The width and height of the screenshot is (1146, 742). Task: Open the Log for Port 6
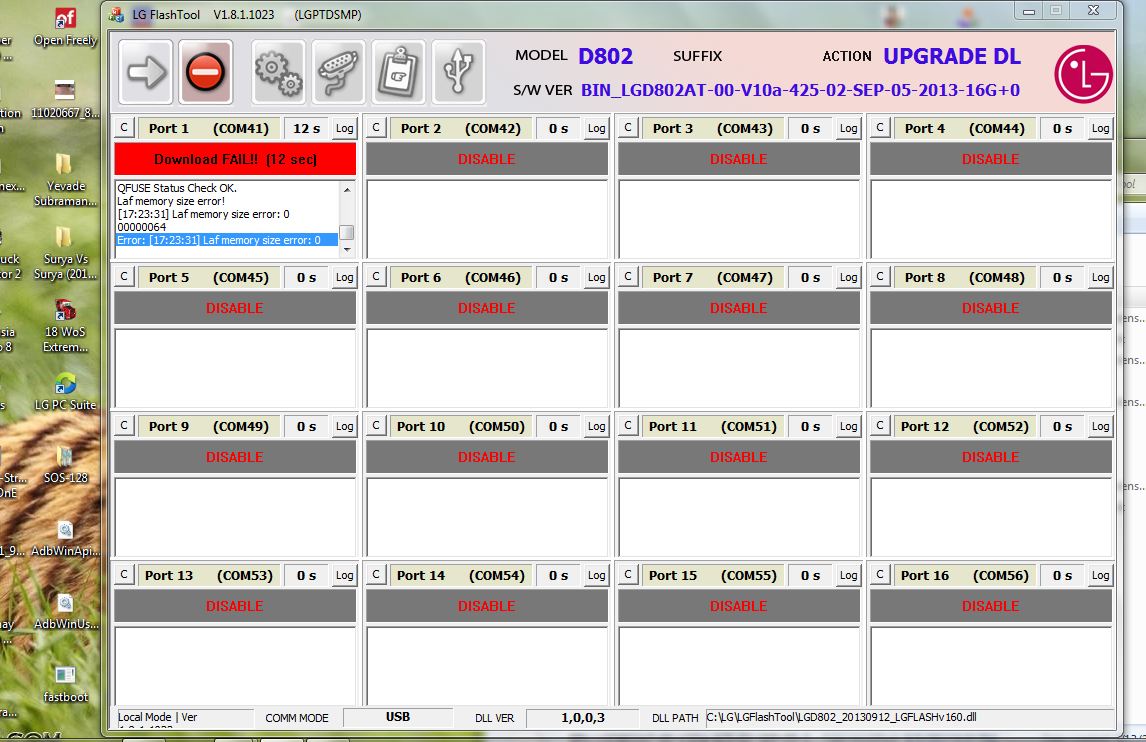(596, 278)
